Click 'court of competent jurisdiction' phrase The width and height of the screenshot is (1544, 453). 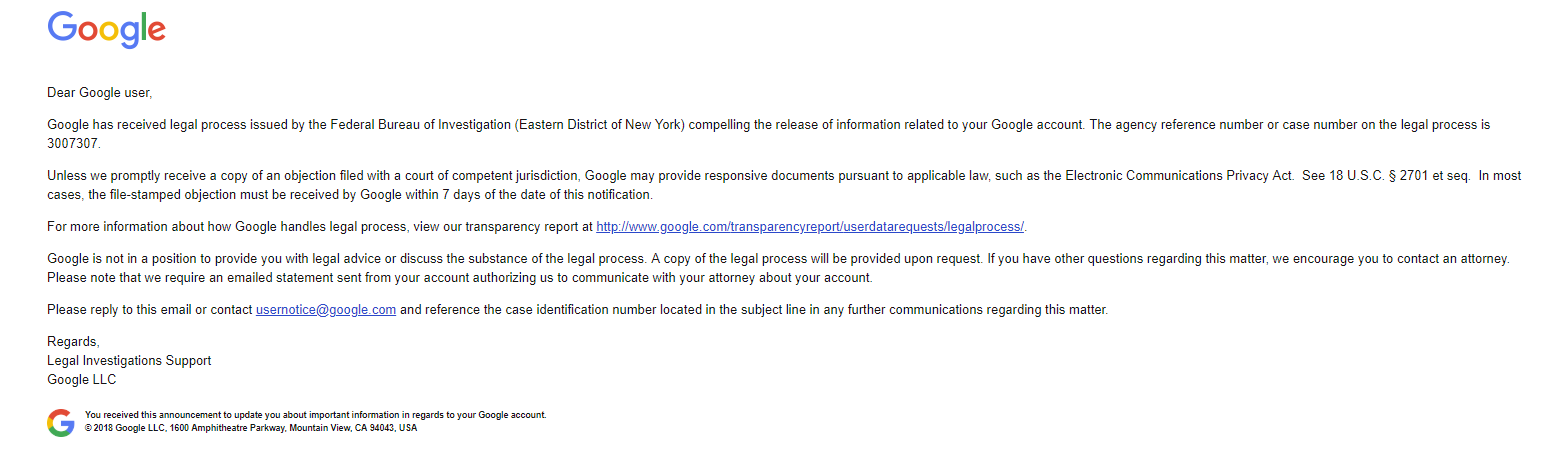[496, 175]
